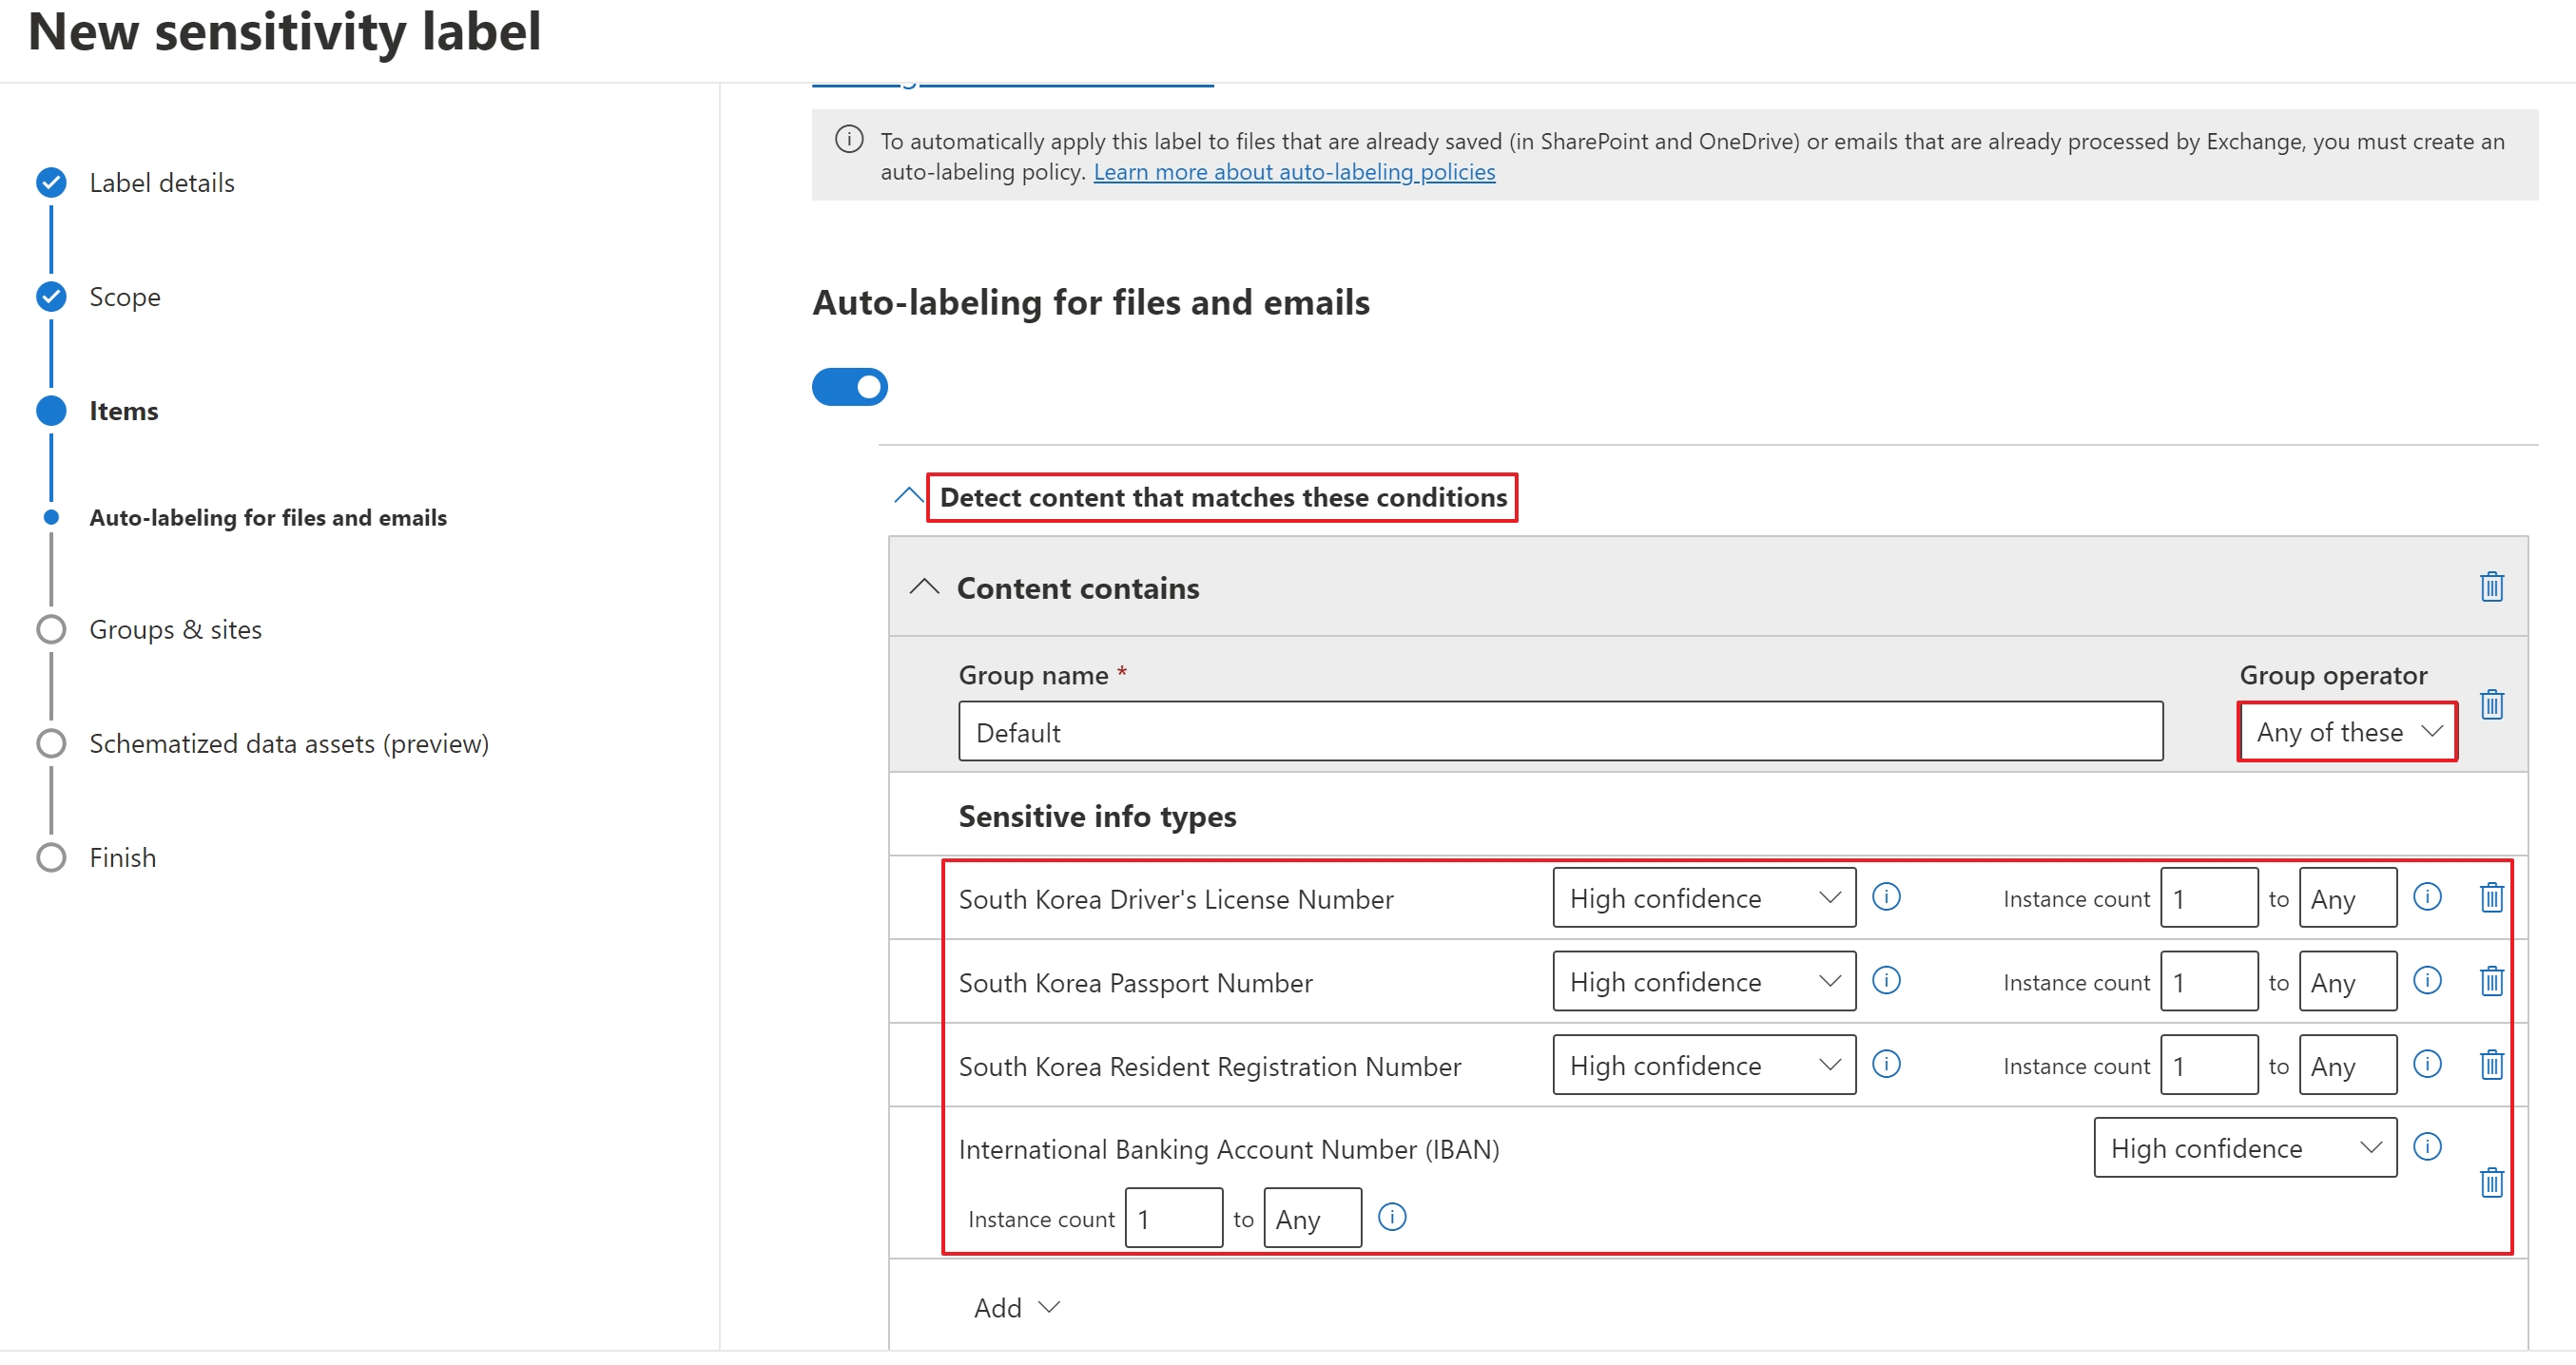Delete the Content contains group via trash icon
The image size is (2576, 1365).
(2492, 587)
